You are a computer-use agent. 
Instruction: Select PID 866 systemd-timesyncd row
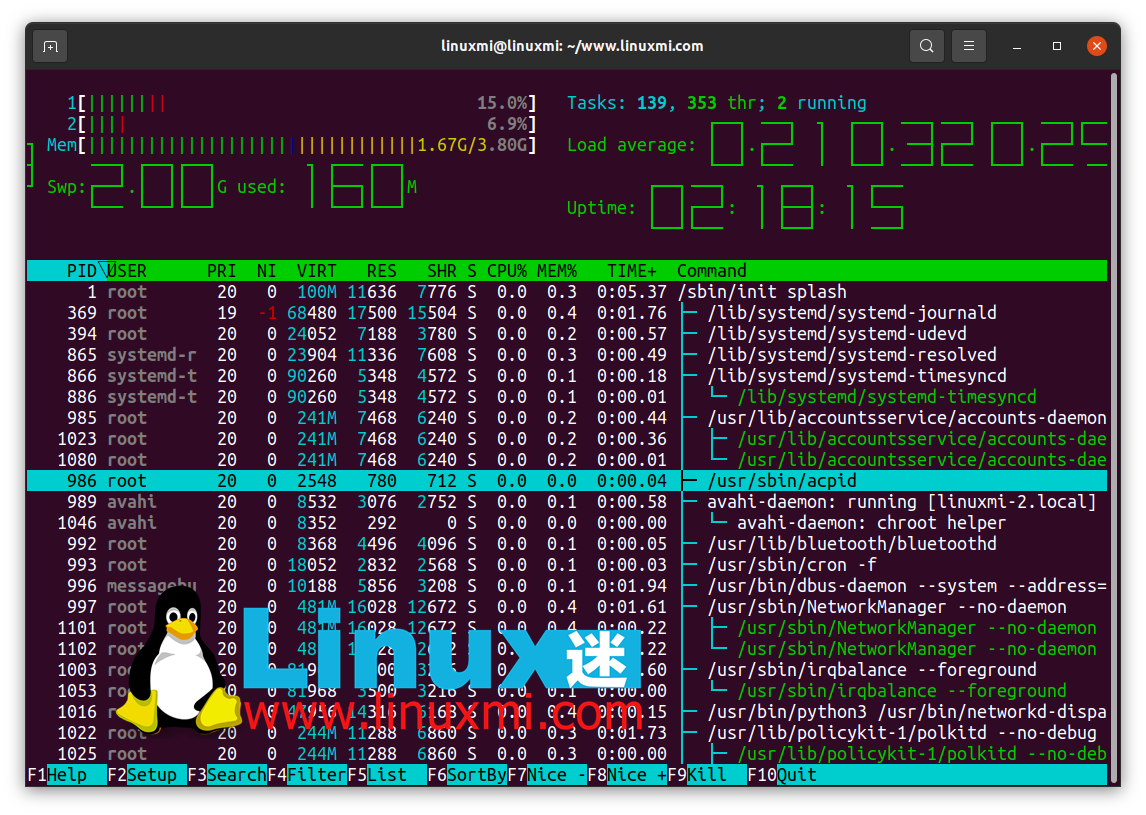567,376
